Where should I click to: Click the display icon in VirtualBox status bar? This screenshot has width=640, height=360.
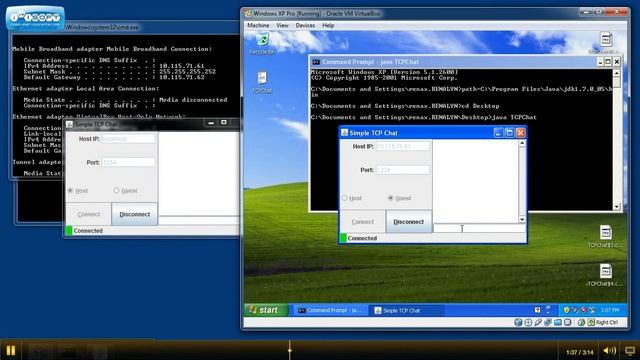(567, 322)
